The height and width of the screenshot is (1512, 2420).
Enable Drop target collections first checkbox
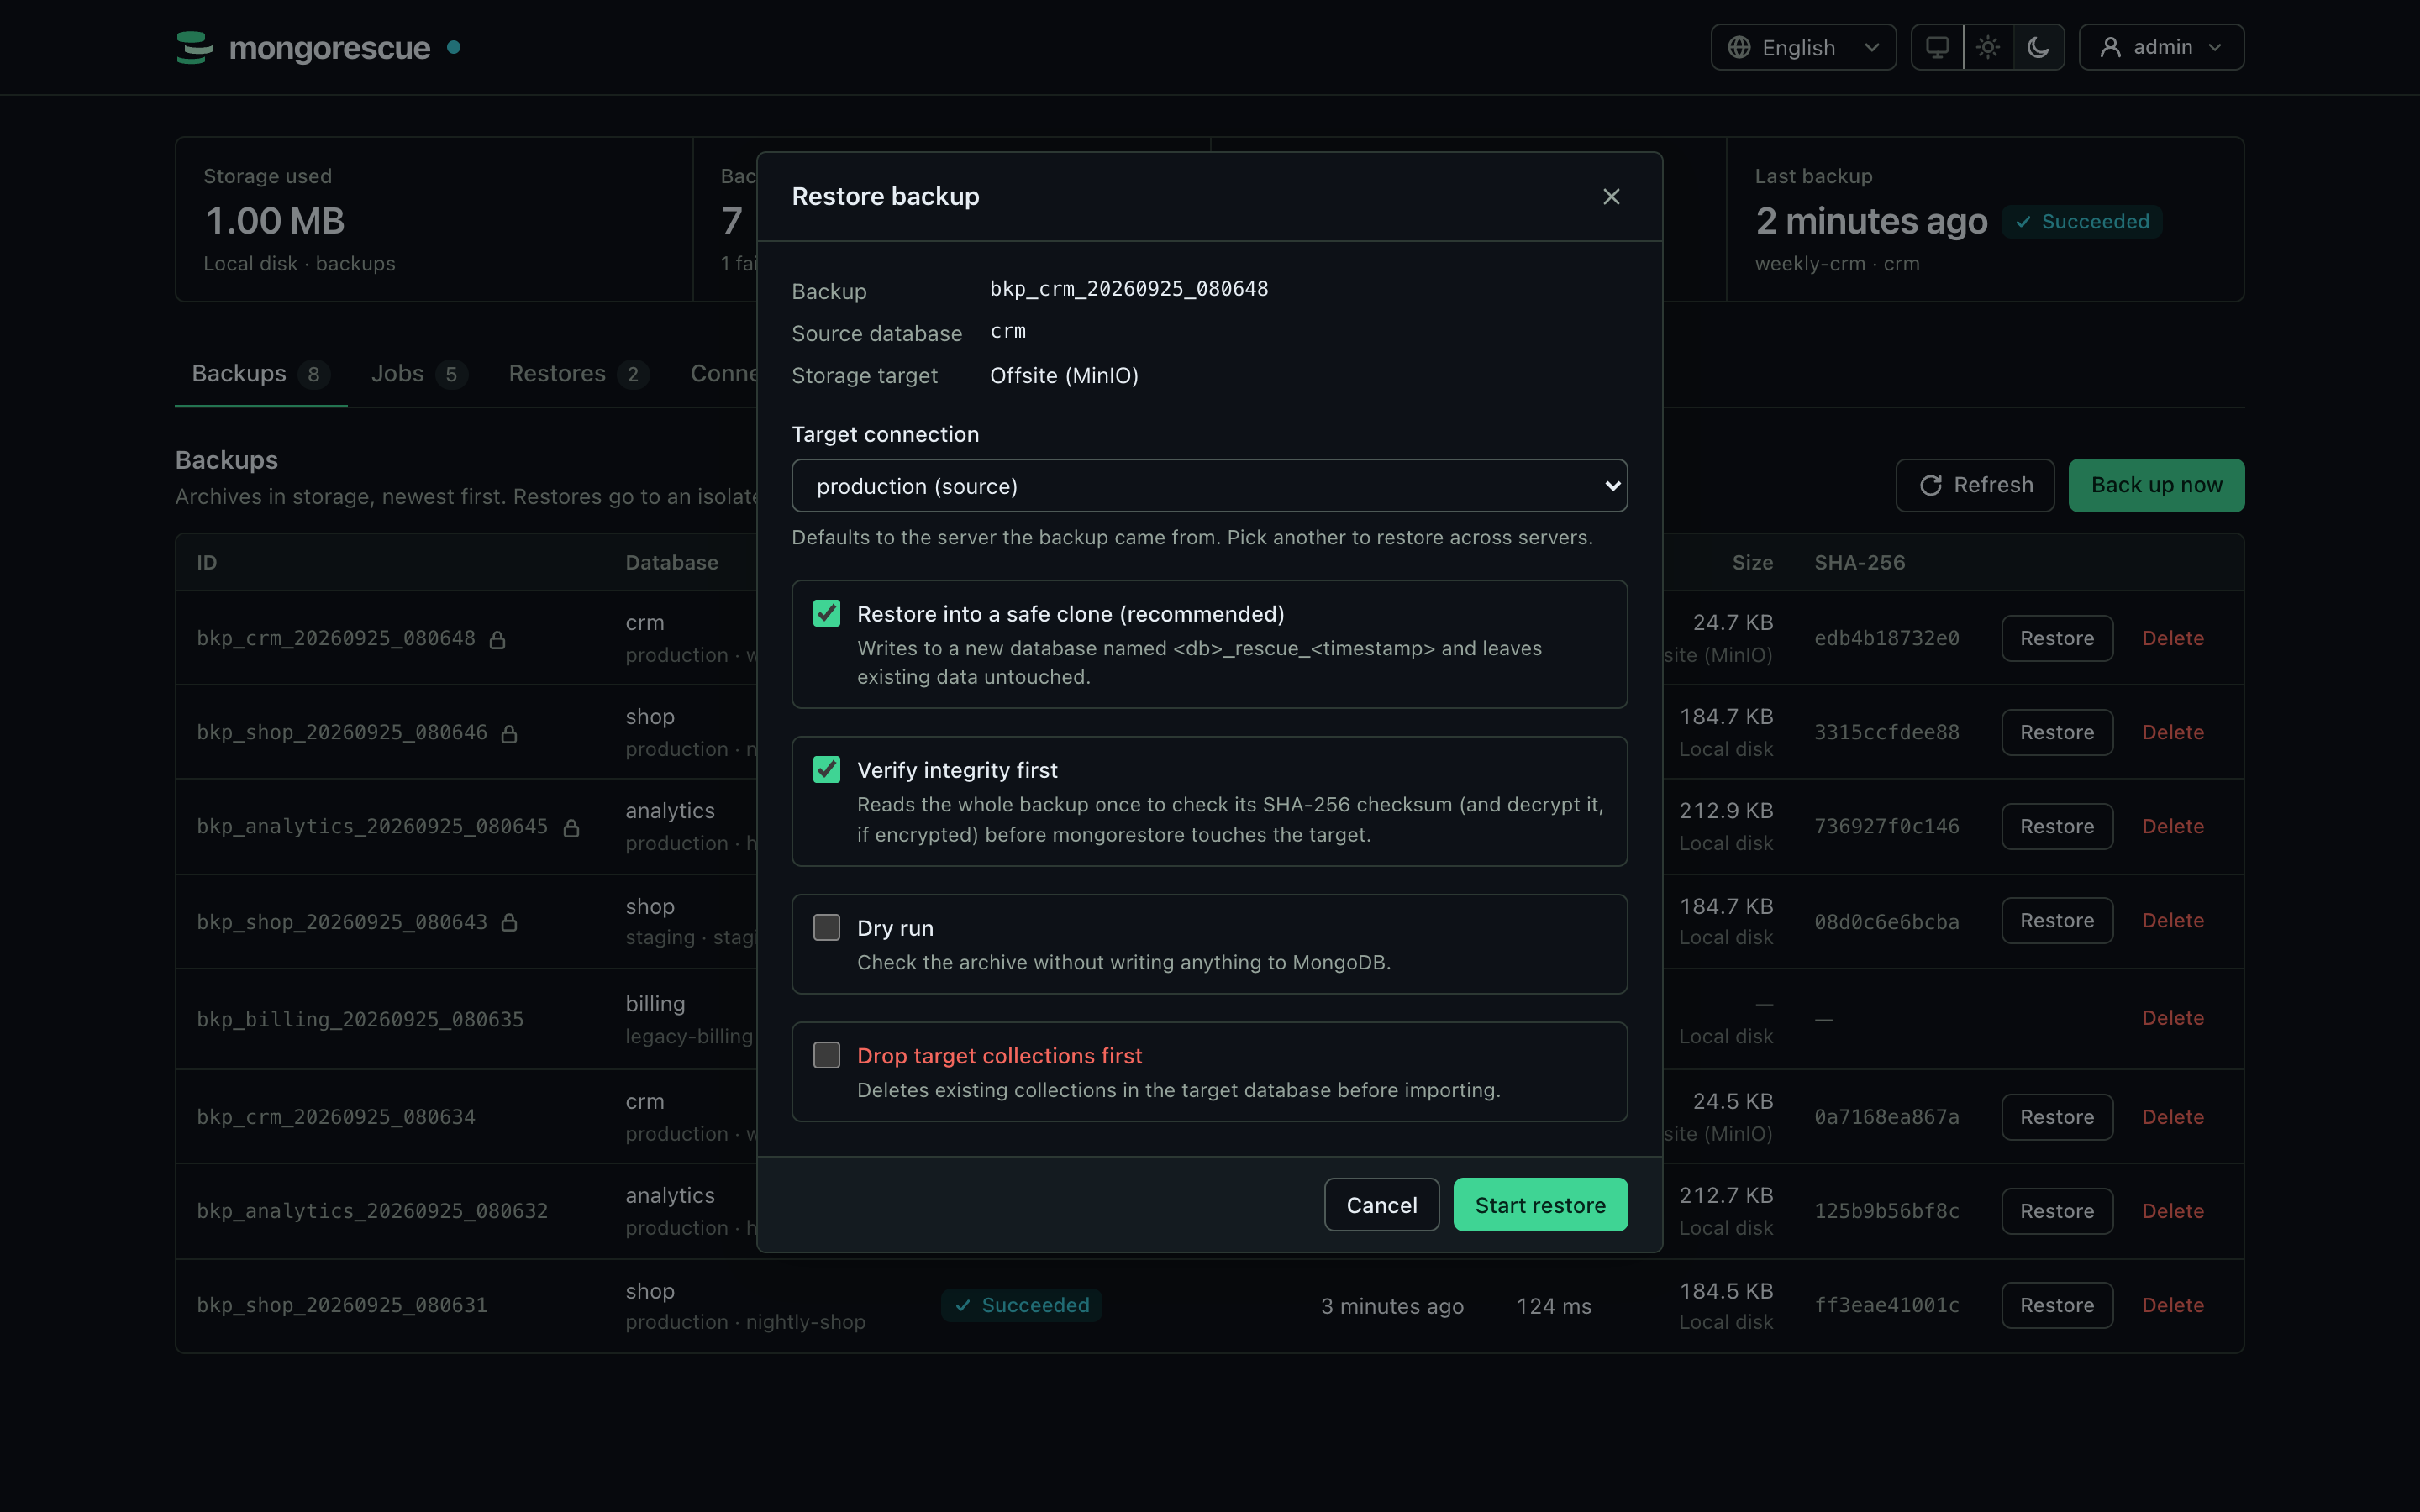[x=826, y=1055]
